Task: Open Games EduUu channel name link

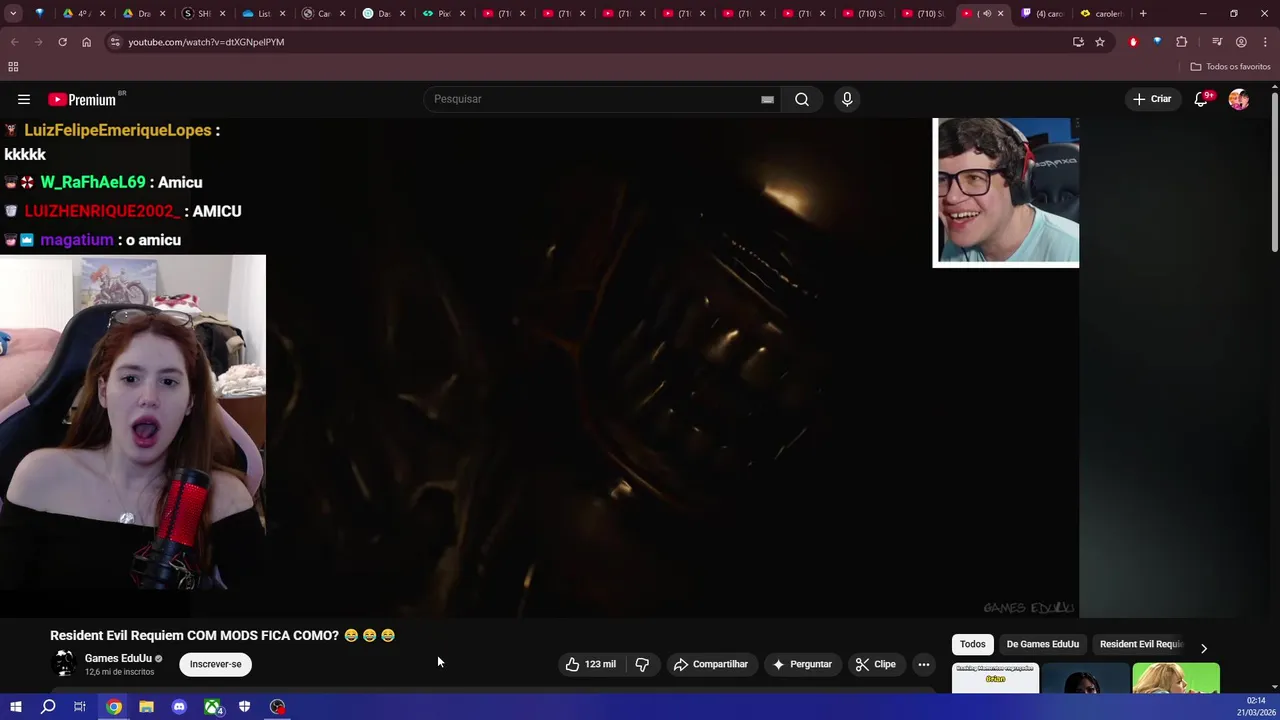Action: coord(118,658)
